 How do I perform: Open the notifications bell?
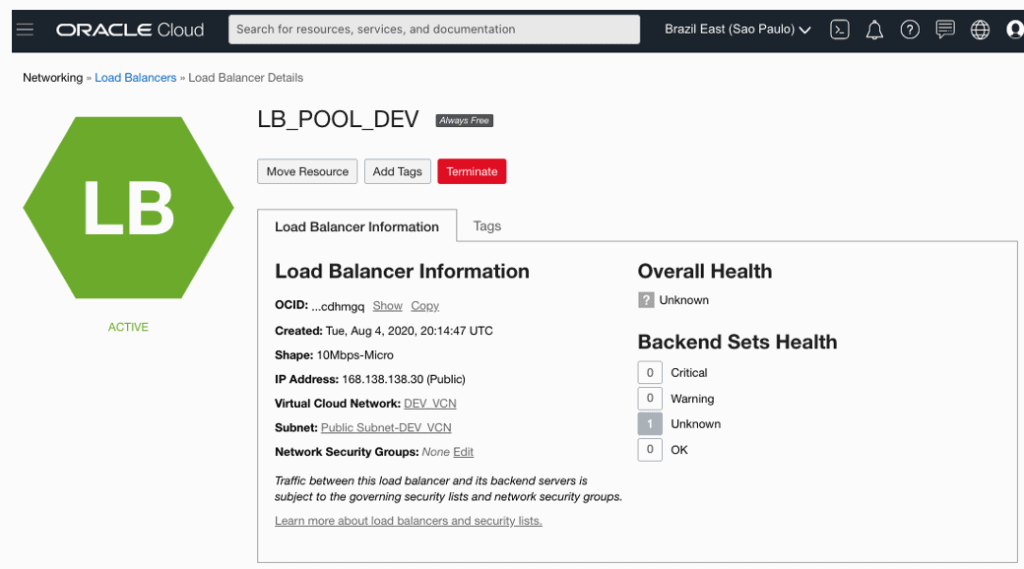coord(875,30)
